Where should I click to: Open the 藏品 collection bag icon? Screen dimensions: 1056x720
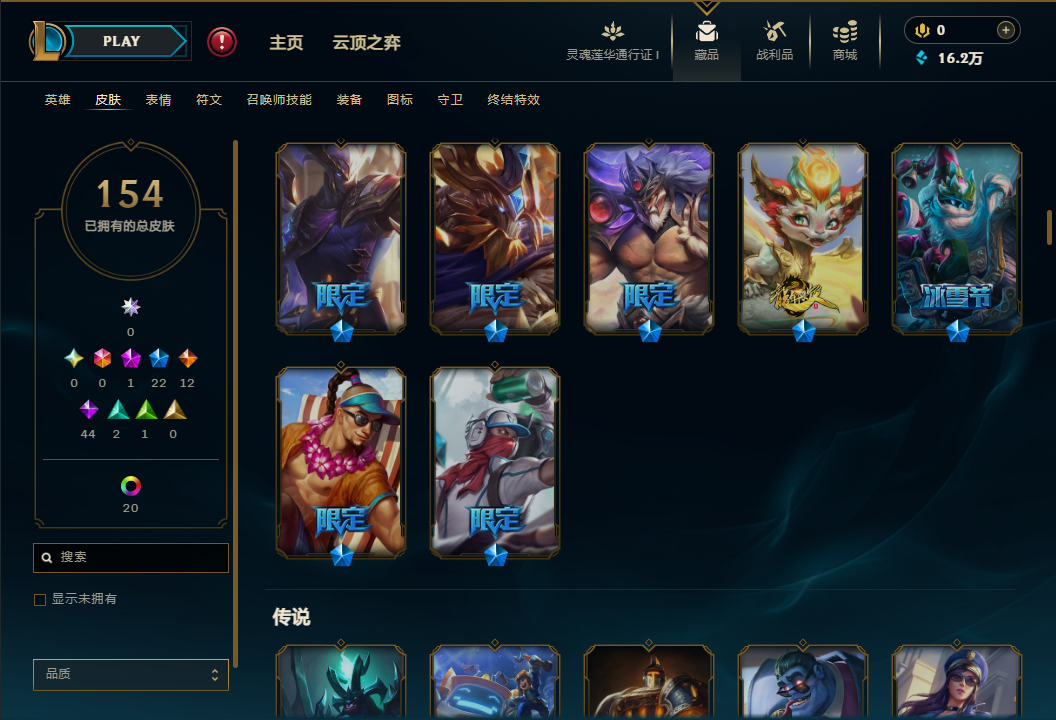coord(706,32)
